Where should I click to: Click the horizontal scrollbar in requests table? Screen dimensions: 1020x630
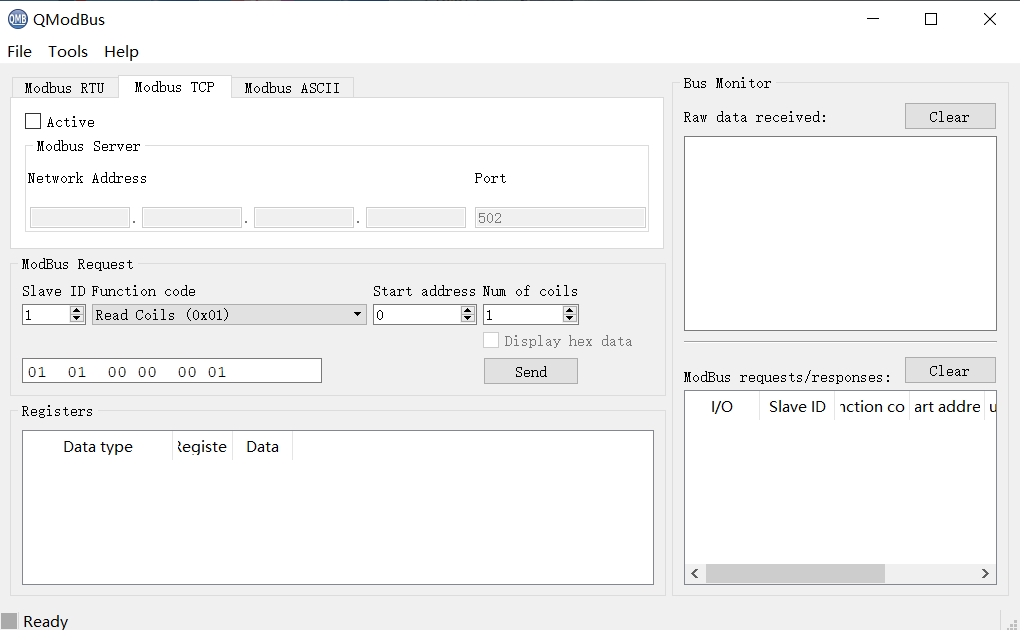point(795,574)
